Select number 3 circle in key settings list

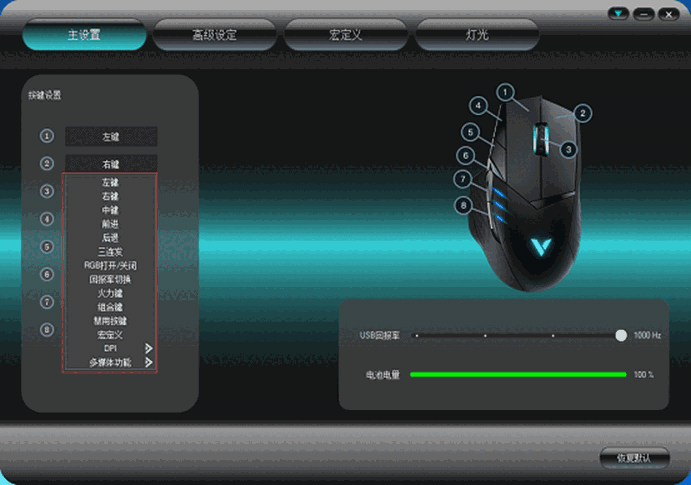47,191
